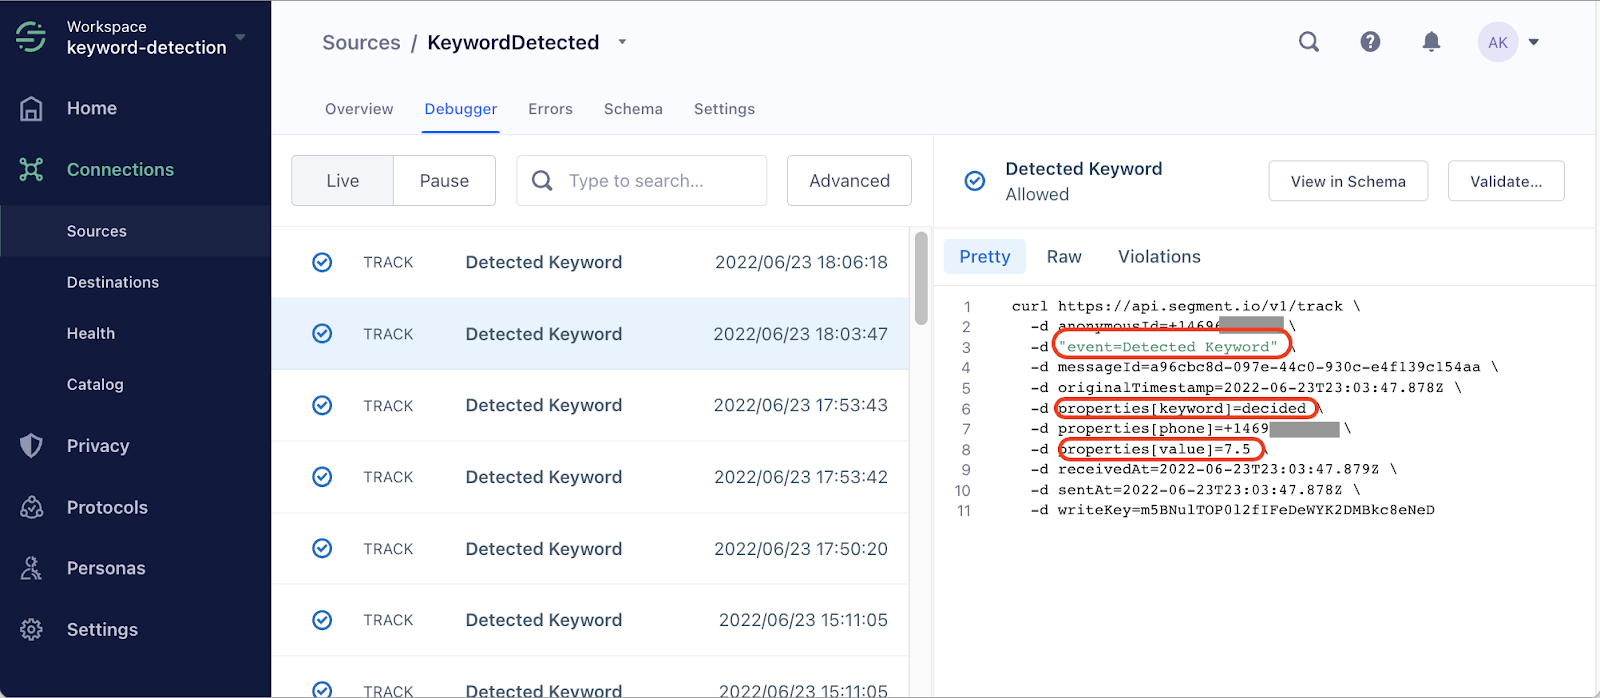Select the event at 18:06:18
1600x698 pixels.
pyautogui.click(x=590, y=262)
